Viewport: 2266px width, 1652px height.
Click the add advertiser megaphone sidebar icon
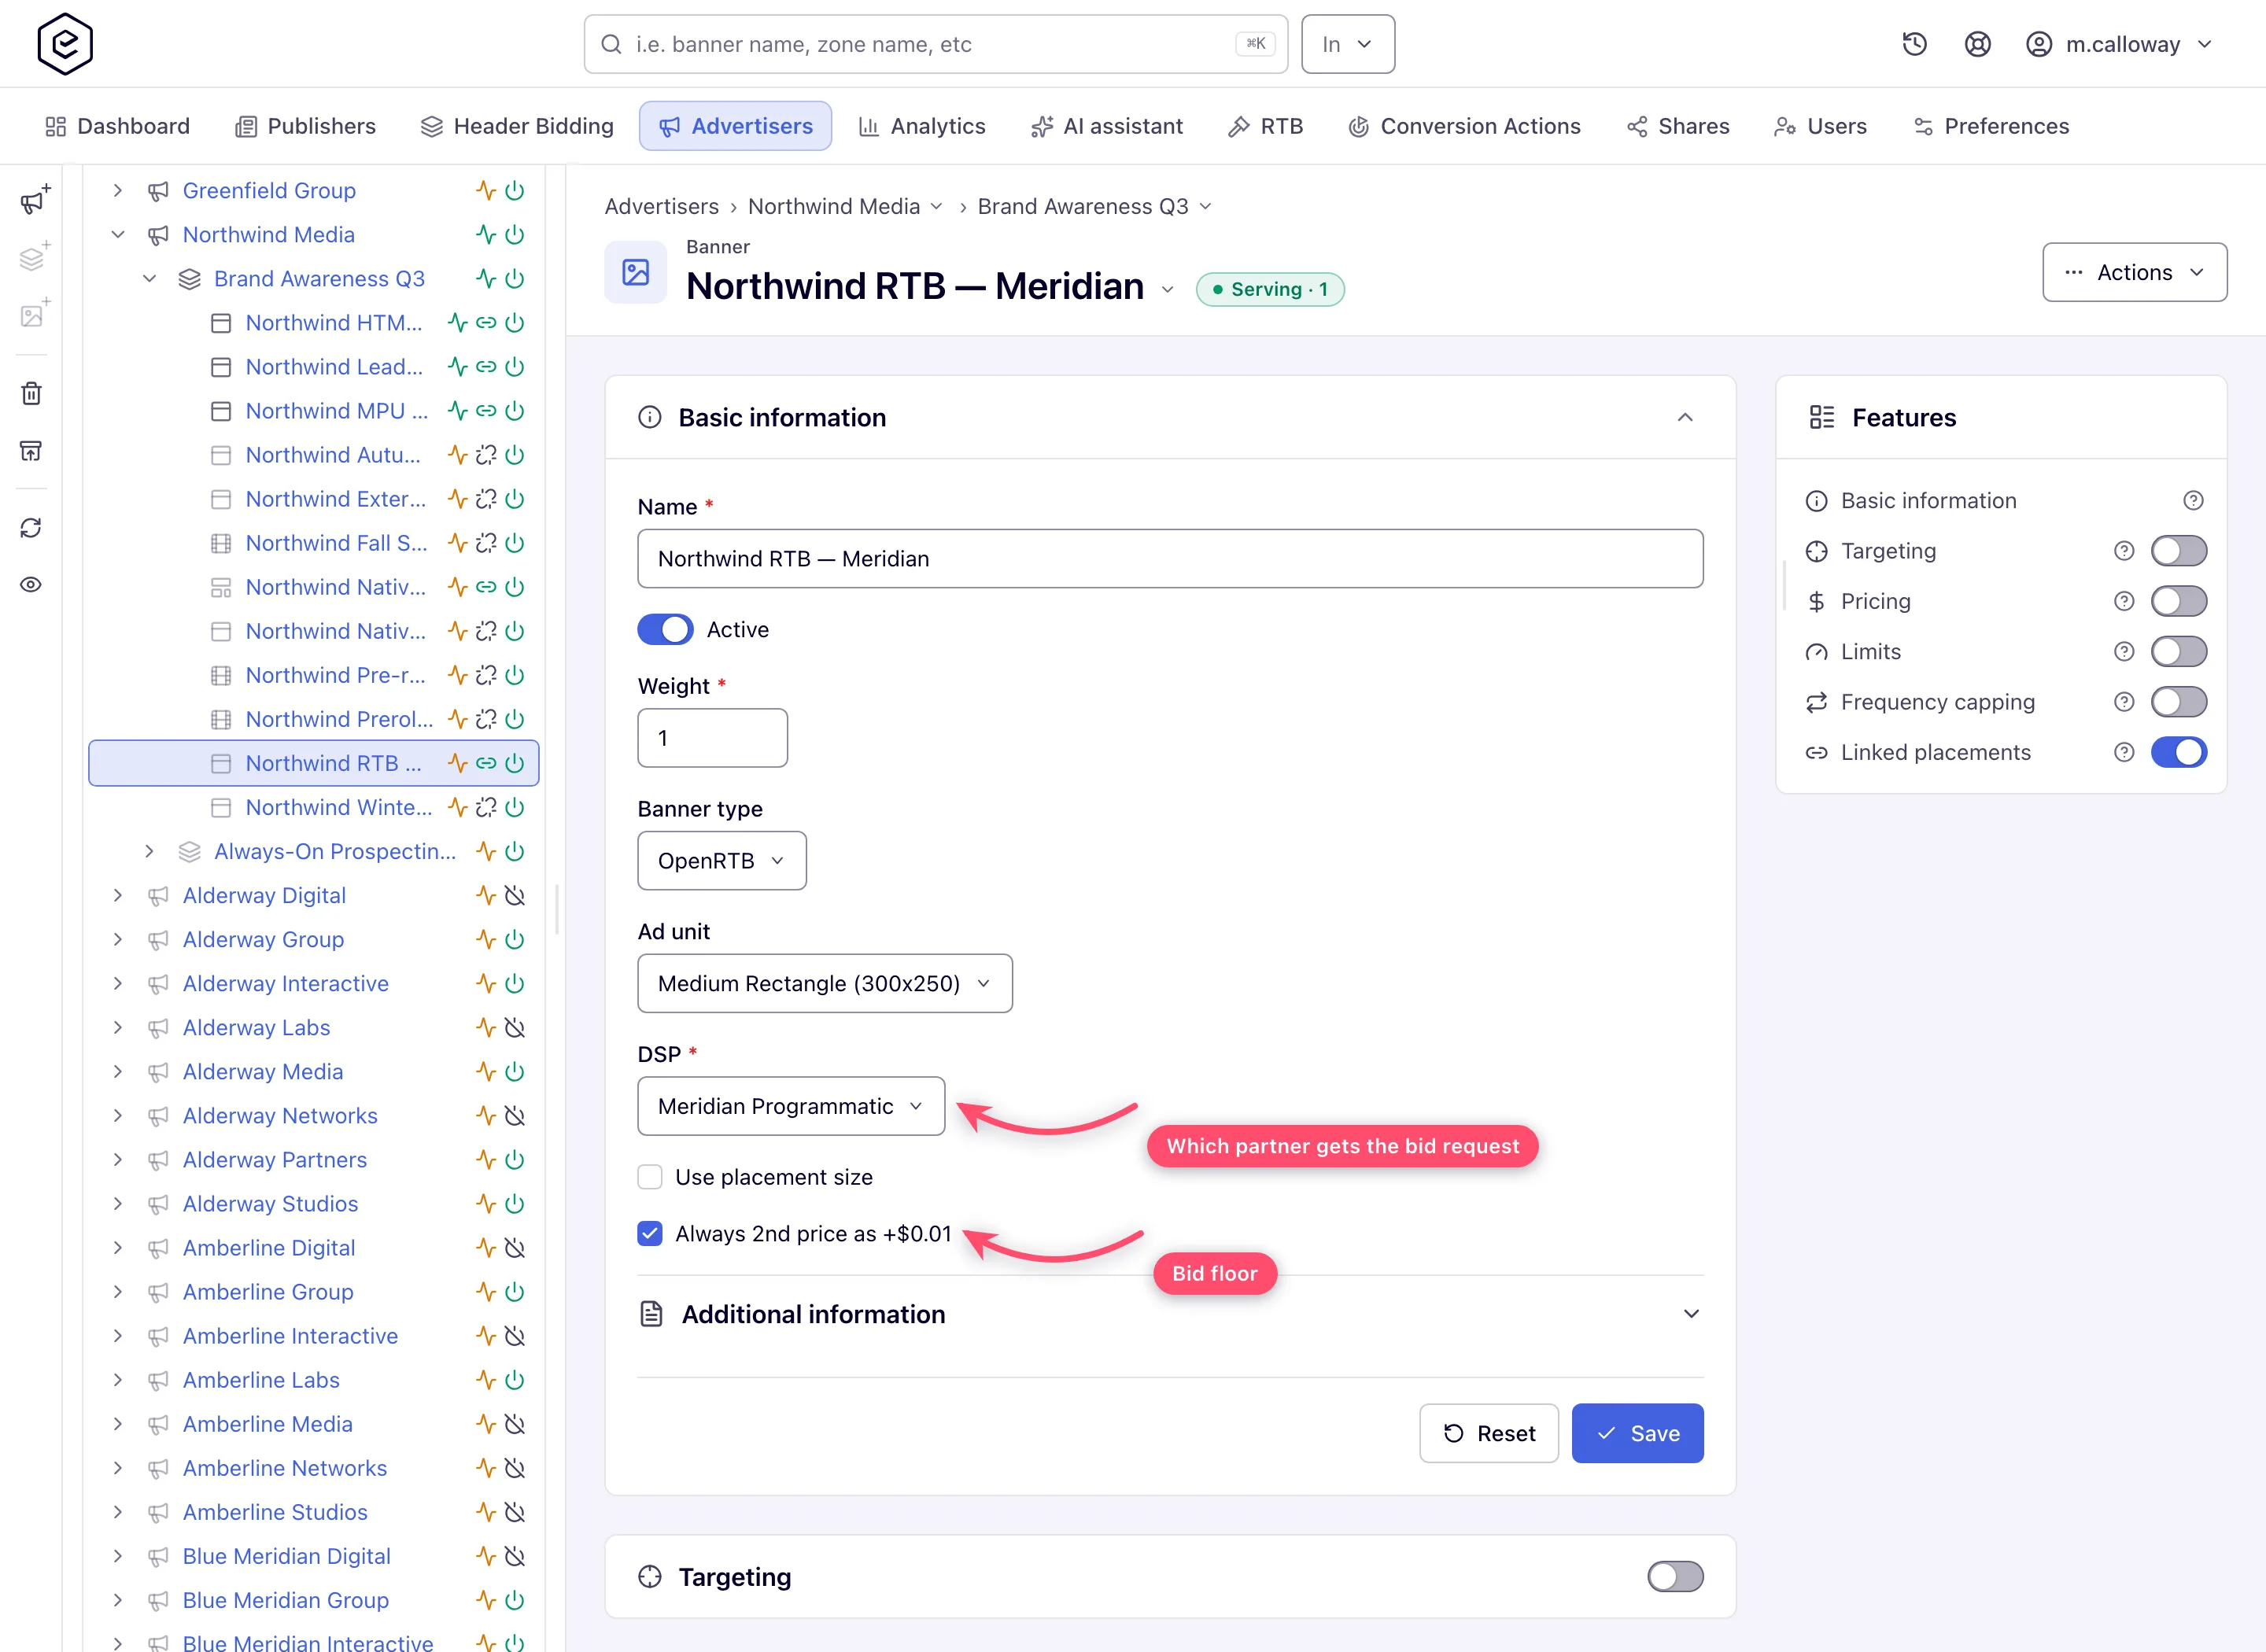(33, 200)
